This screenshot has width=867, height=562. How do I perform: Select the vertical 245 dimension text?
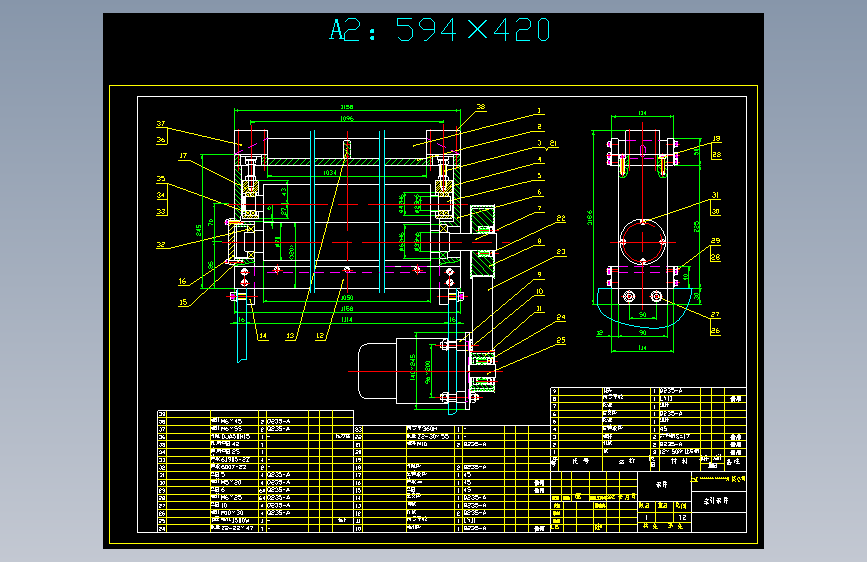(x=199, y=230)
